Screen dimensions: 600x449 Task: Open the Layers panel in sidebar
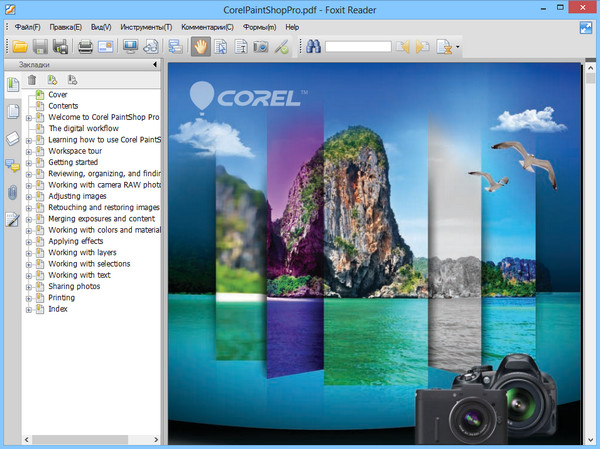pos(13,138)
